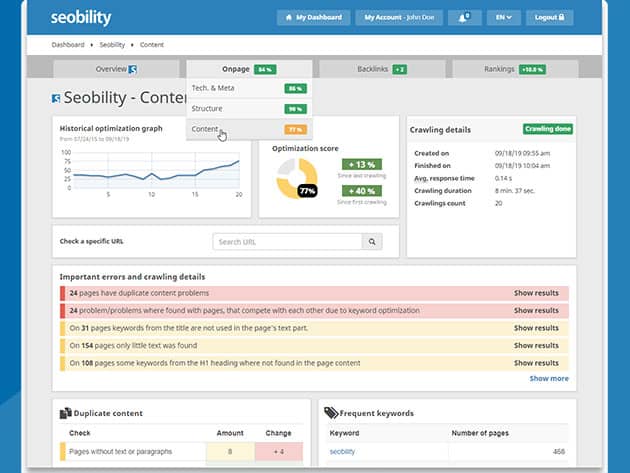
Task: Click the Frequent keywords tag icon
Action: 331,412
